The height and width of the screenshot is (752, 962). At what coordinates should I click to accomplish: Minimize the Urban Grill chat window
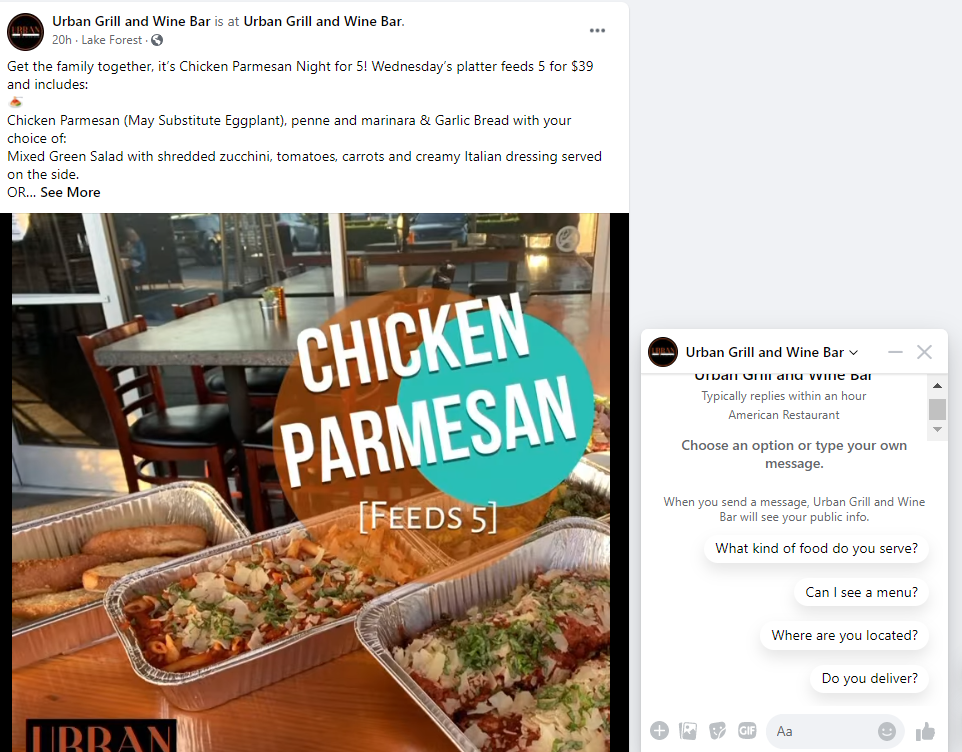coord(895,352)
